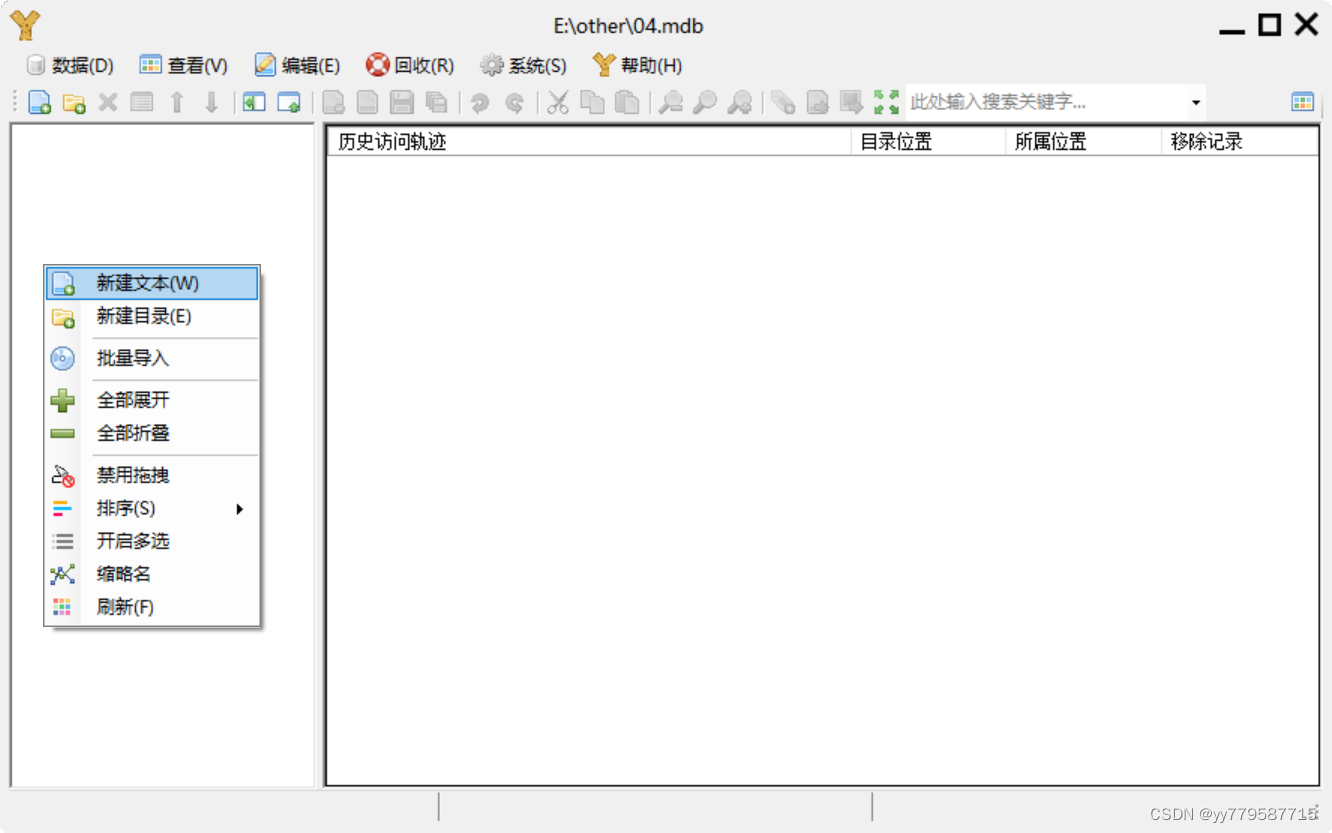This screenshot has height=833, width=1332.
Task: Click the 所属位置 column header
Action: [x=1084, y=142]
